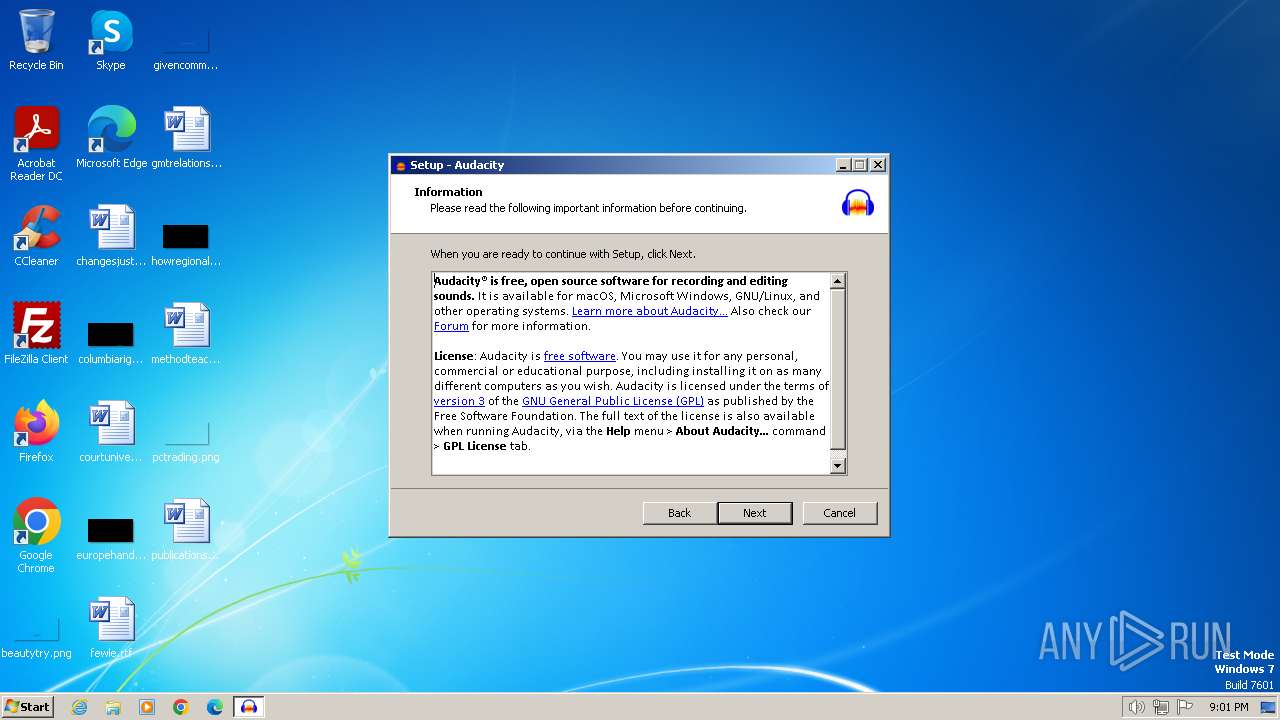1280x720 pixels.
Task: Open the FileZilla Client shortcut
Action: coord(36,333)
